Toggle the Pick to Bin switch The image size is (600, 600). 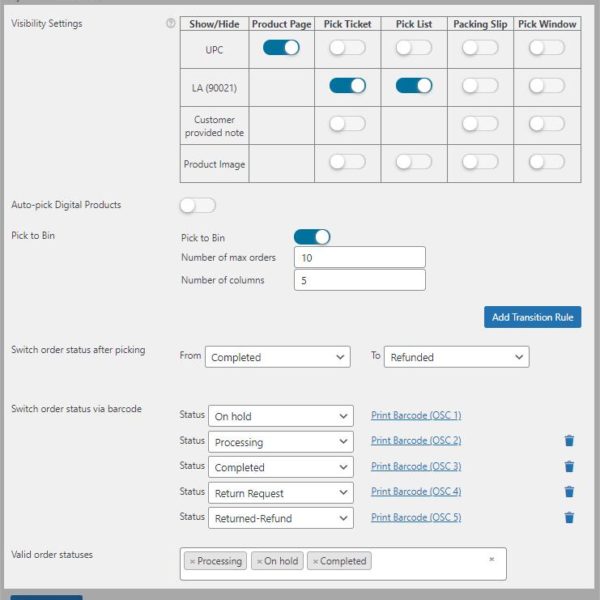[x=311, y=237]
